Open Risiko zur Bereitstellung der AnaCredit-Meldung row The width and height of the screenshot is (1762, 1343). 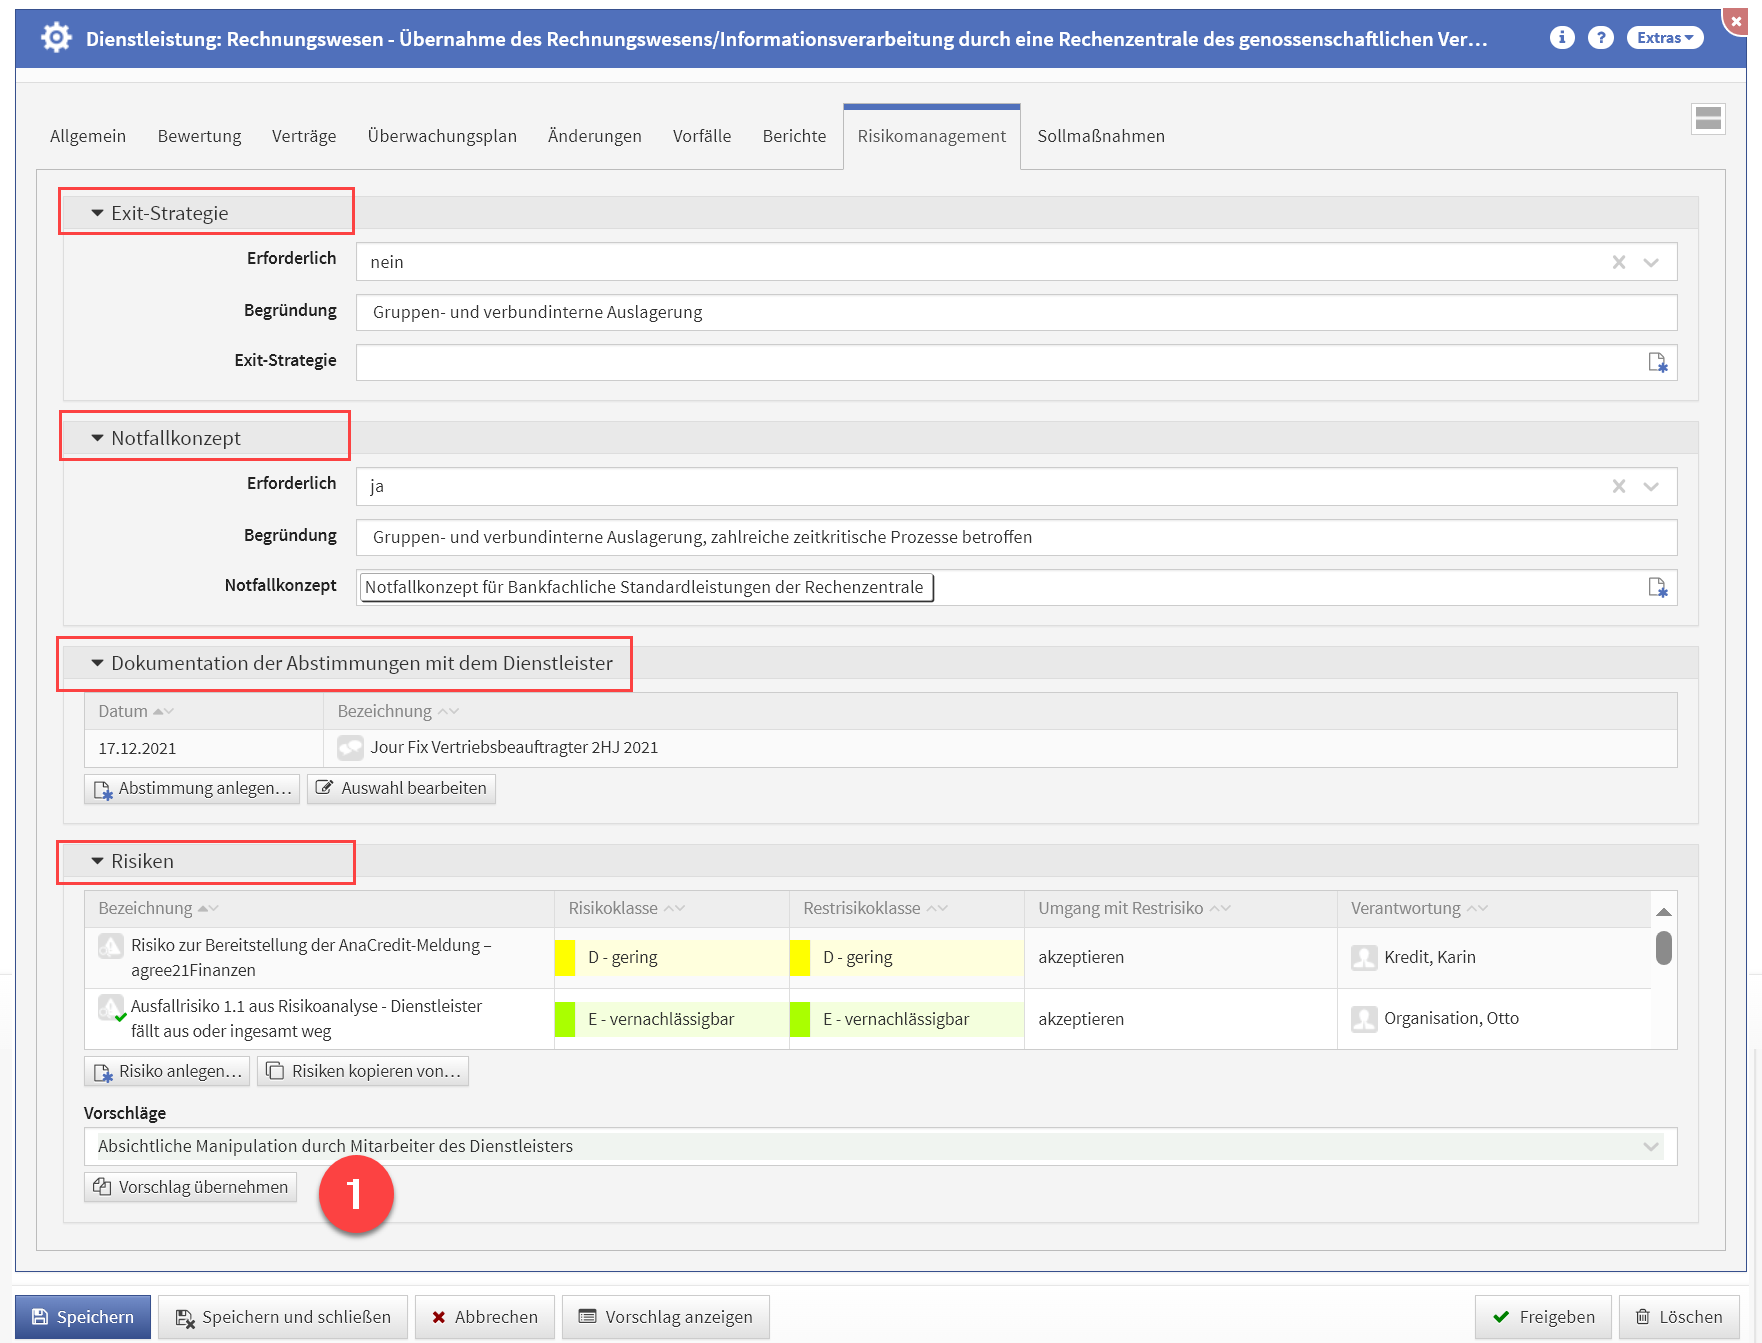311,957
